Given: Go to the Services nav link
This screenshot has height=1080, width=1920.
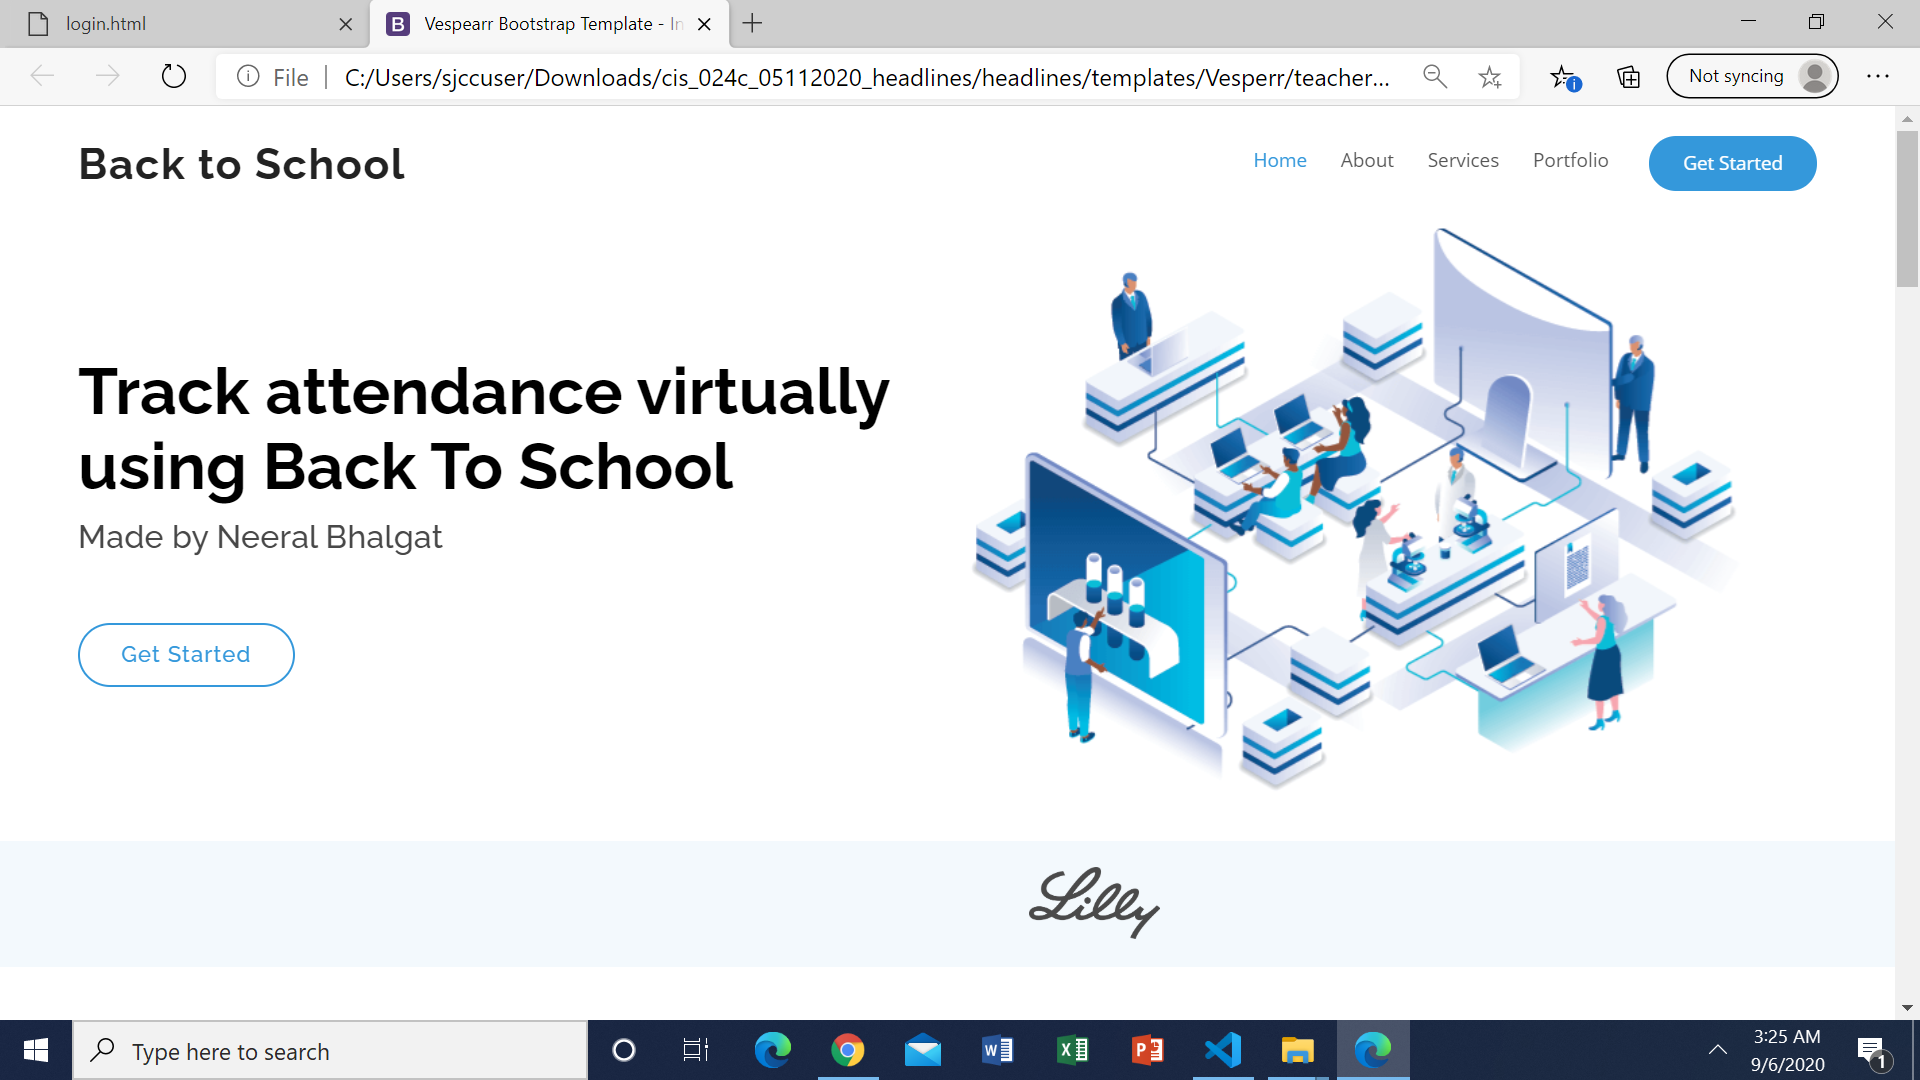Looking at the screenshot, I should click(x=1462, y=160).
